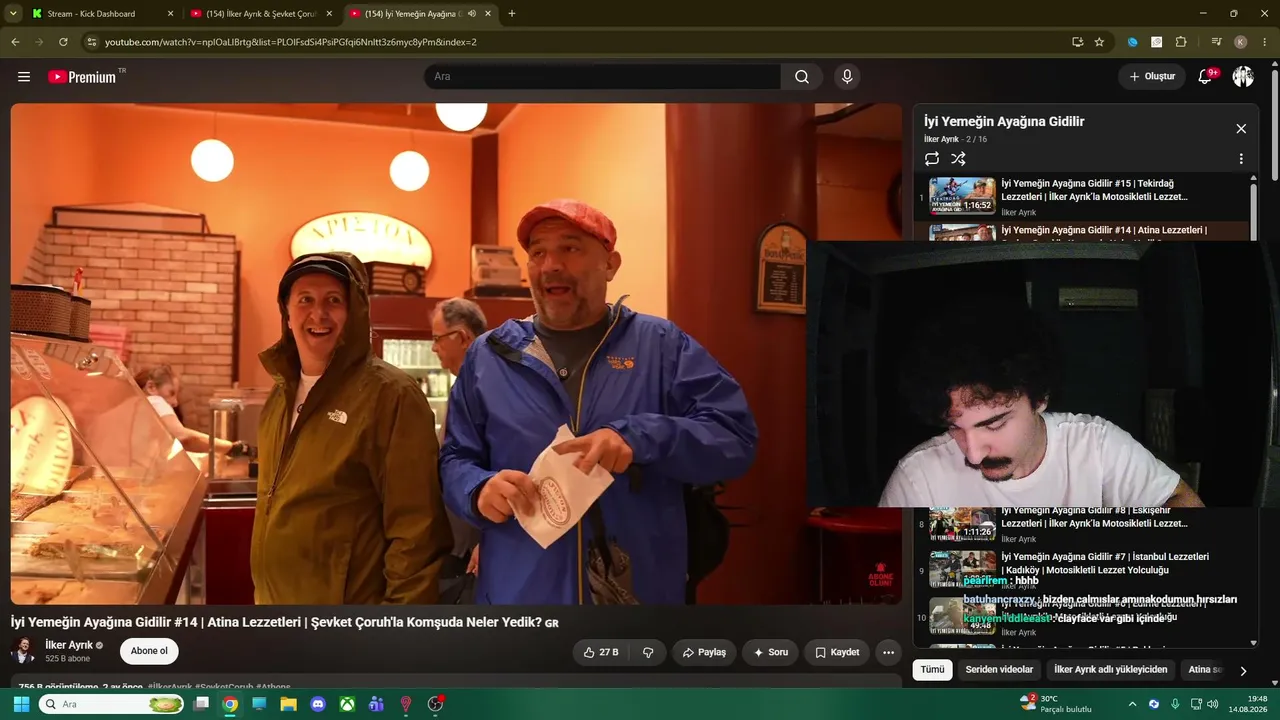This screenshot has width=1280, height=720.
Task: Open Chrome media controls icon
Action: tap(1216, 42)
